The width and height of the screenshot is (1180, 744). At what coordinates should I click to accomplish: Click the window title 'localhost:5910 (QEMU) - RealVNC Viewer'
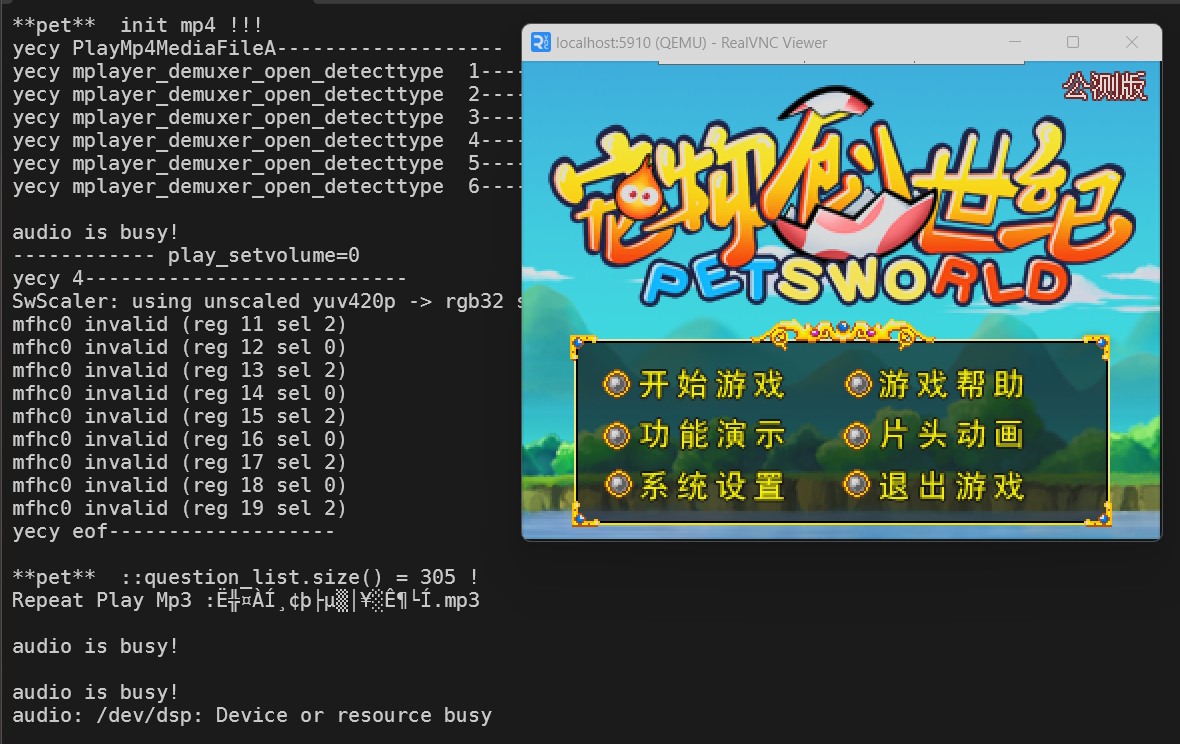click(x=692, y=43)
